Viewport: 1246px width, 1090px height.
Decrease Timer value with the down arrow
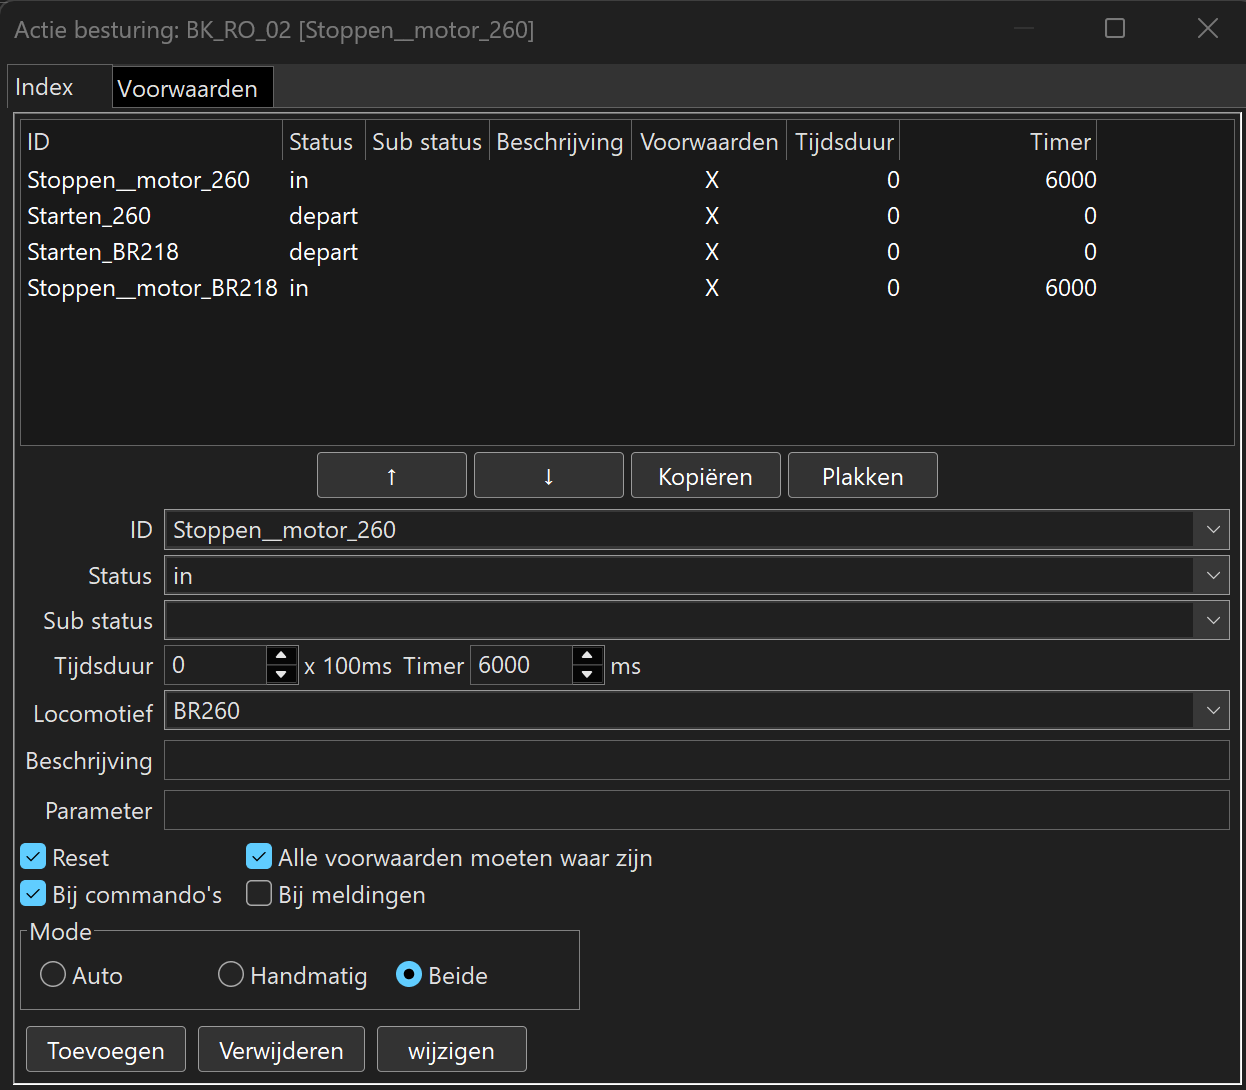click(588, 675)
